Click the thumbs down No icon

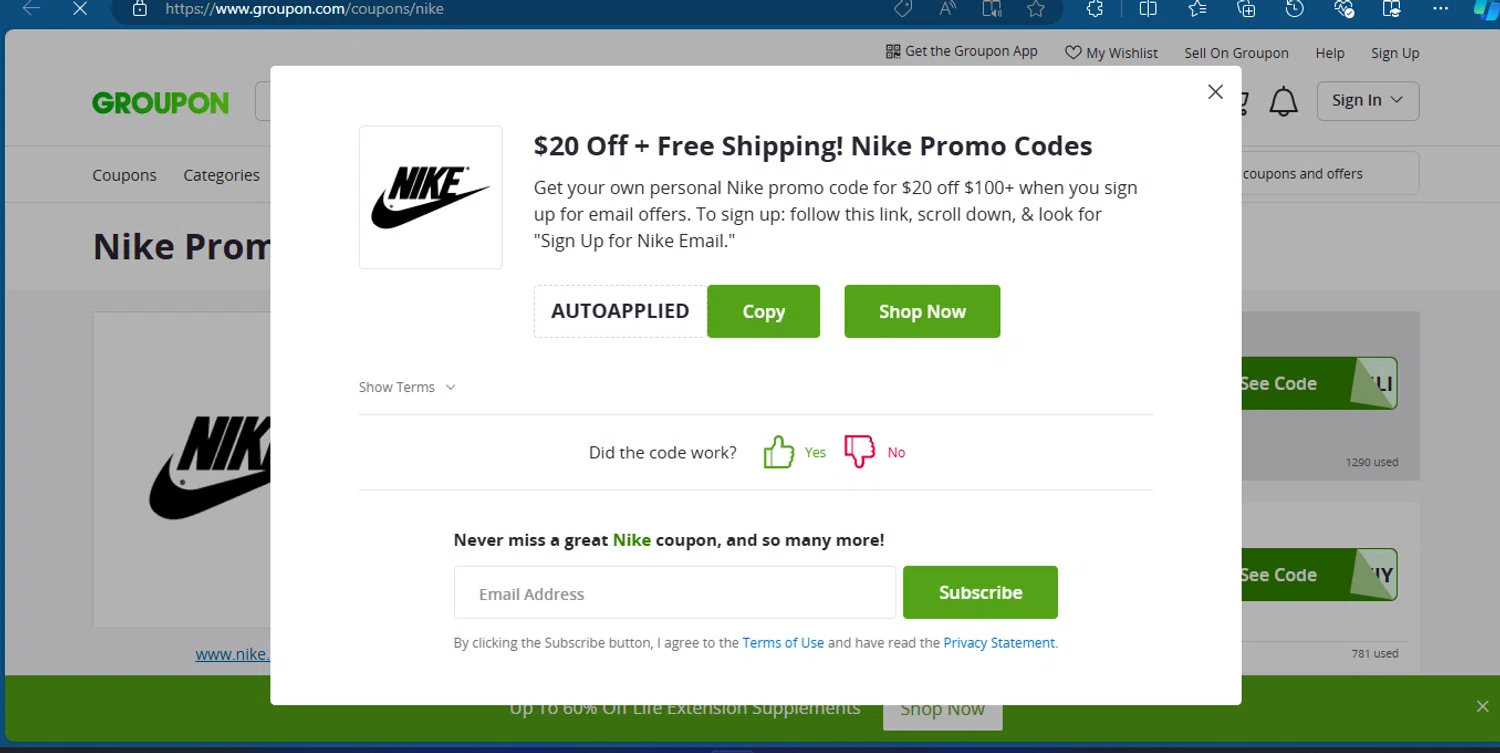pos(859,452)
